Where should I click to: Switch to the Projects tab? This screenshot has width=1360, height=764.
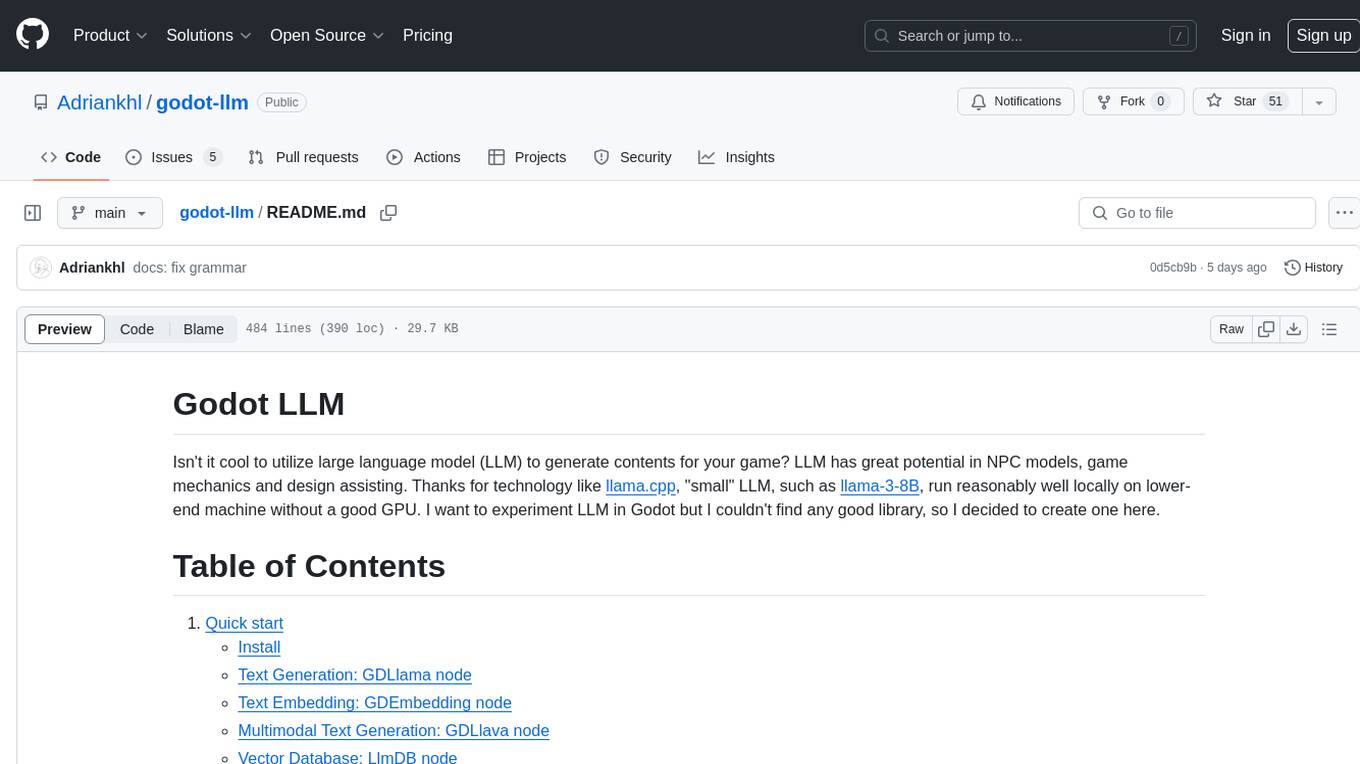pyautogui.click(x=527, y=157)
